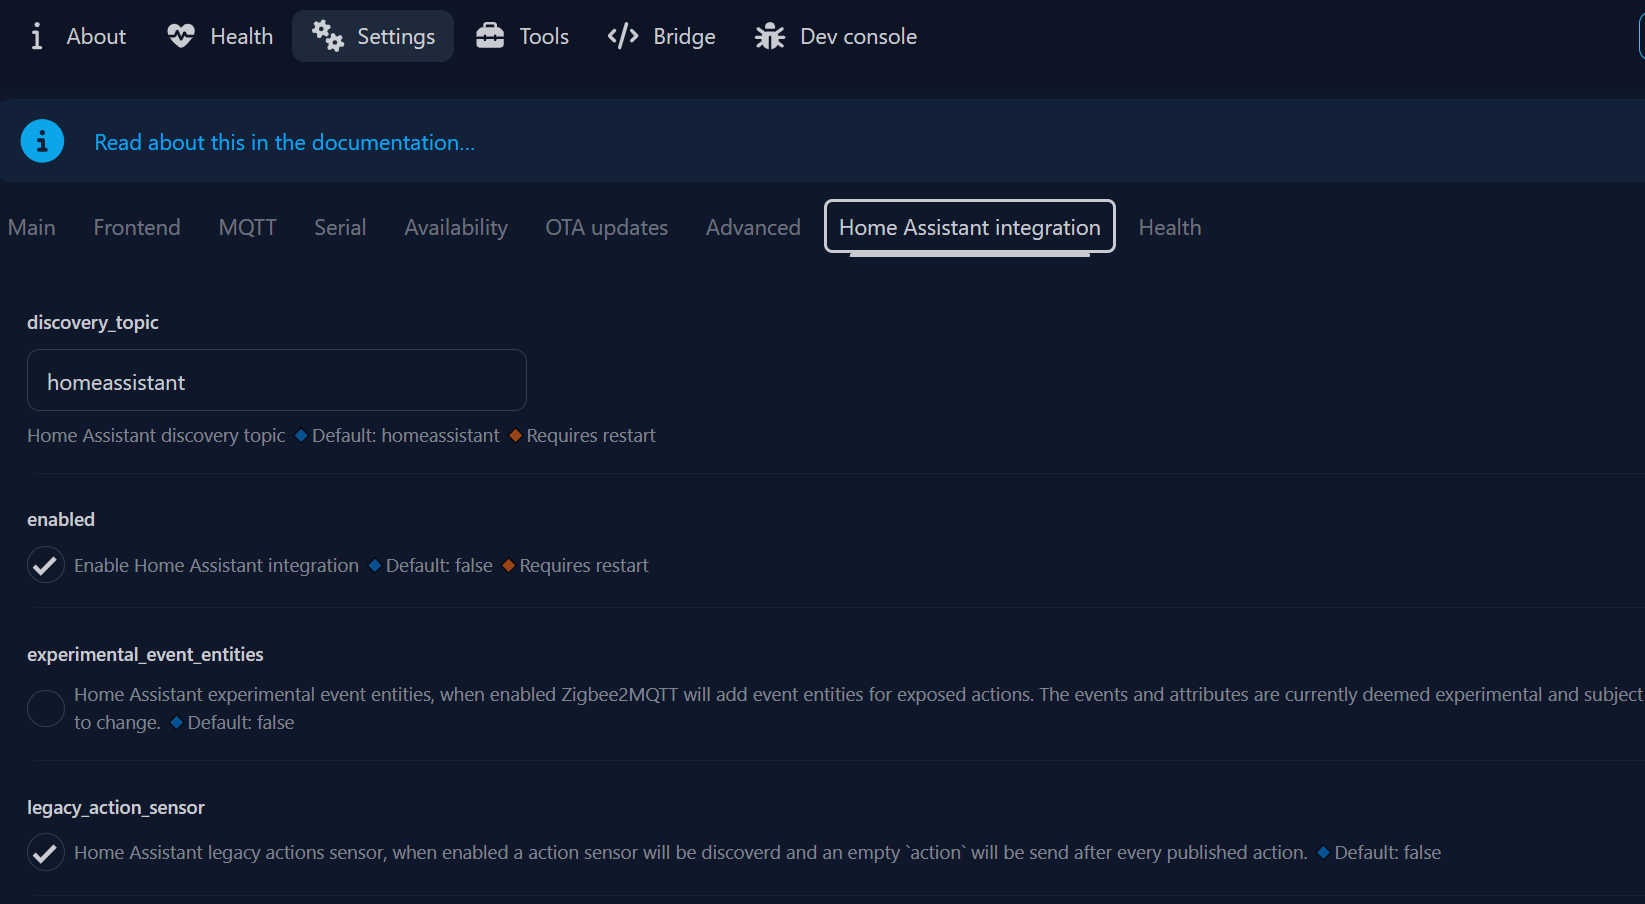Switch to the Main settings tab
1645x904 pixels.
(x=32, y=227)
